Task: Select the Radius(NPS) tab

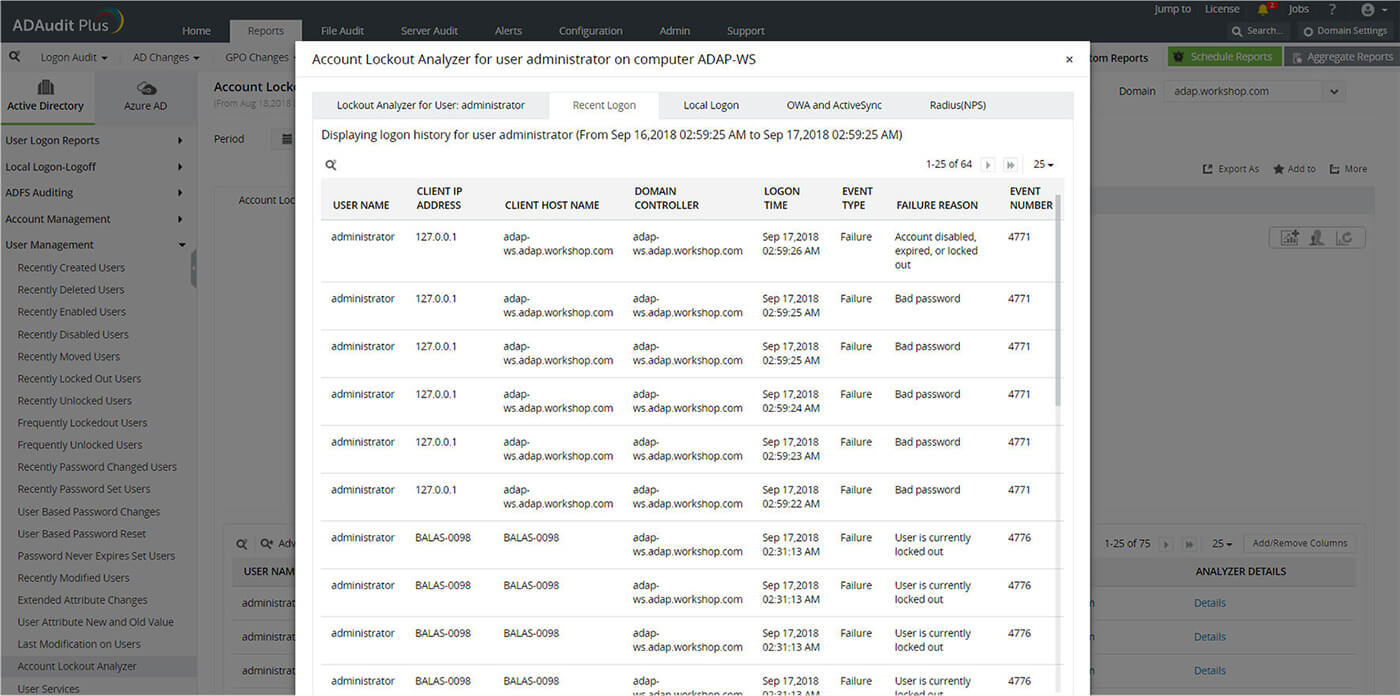Action: point(957,105)
